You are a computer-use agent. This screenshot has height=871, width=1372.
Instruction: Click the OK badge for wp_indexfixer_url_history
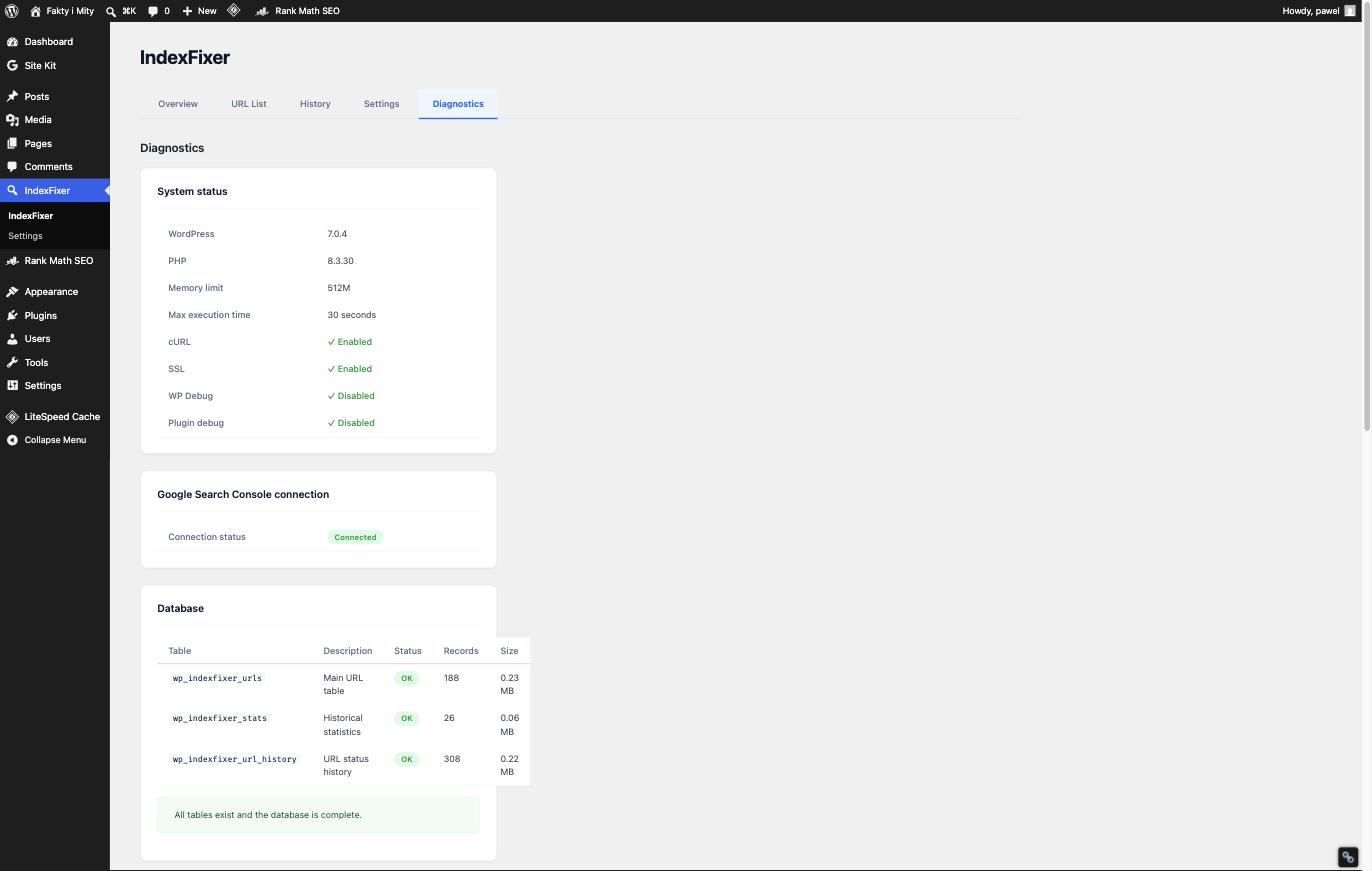(x=406, y=759)
